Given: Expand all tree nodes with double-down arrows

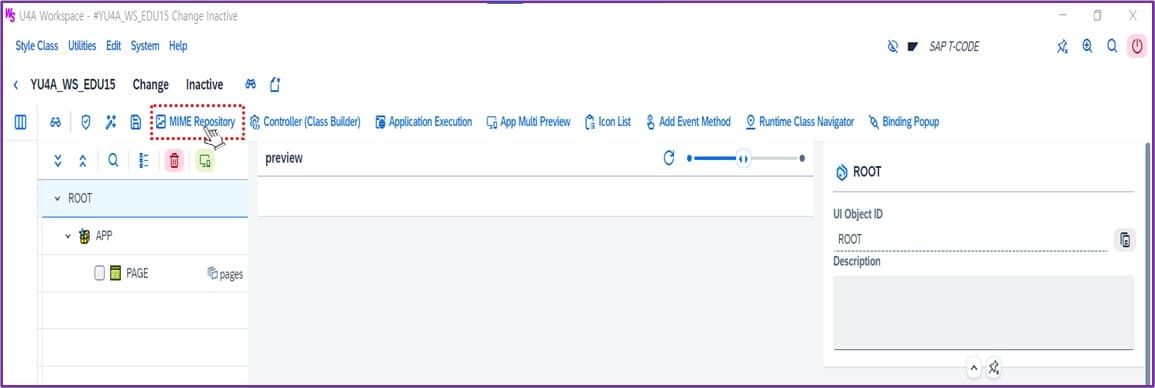Looking at the screenshot, I should click(58, 161).
